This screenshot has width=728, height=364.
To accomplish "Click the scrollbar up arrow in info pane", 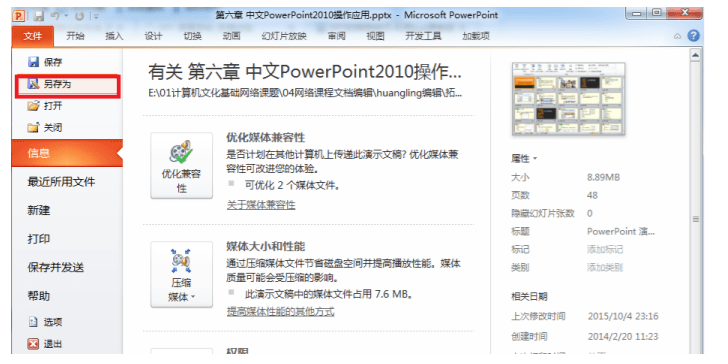I will pyautogui.click(x=695, y=56).
